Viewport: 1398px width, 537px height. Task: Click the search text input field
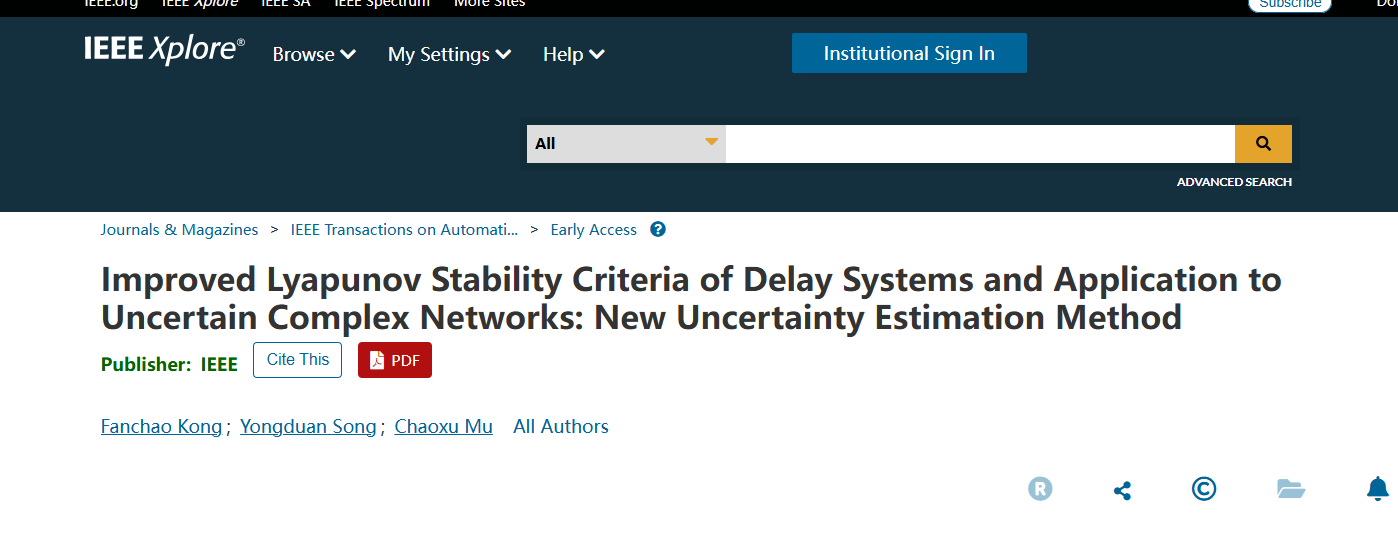click(980, 144)
